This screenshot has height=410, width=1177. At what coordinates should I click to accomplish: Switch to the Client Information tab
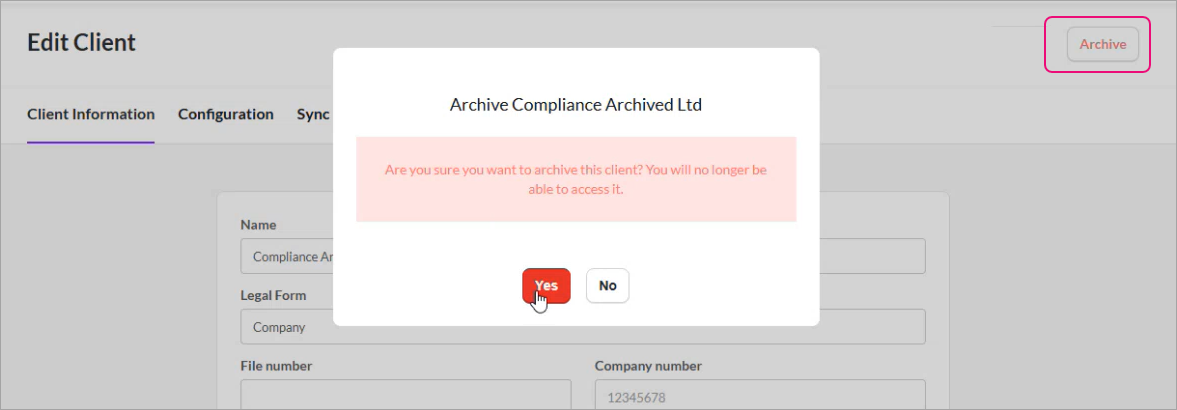(x=91, y=114)
